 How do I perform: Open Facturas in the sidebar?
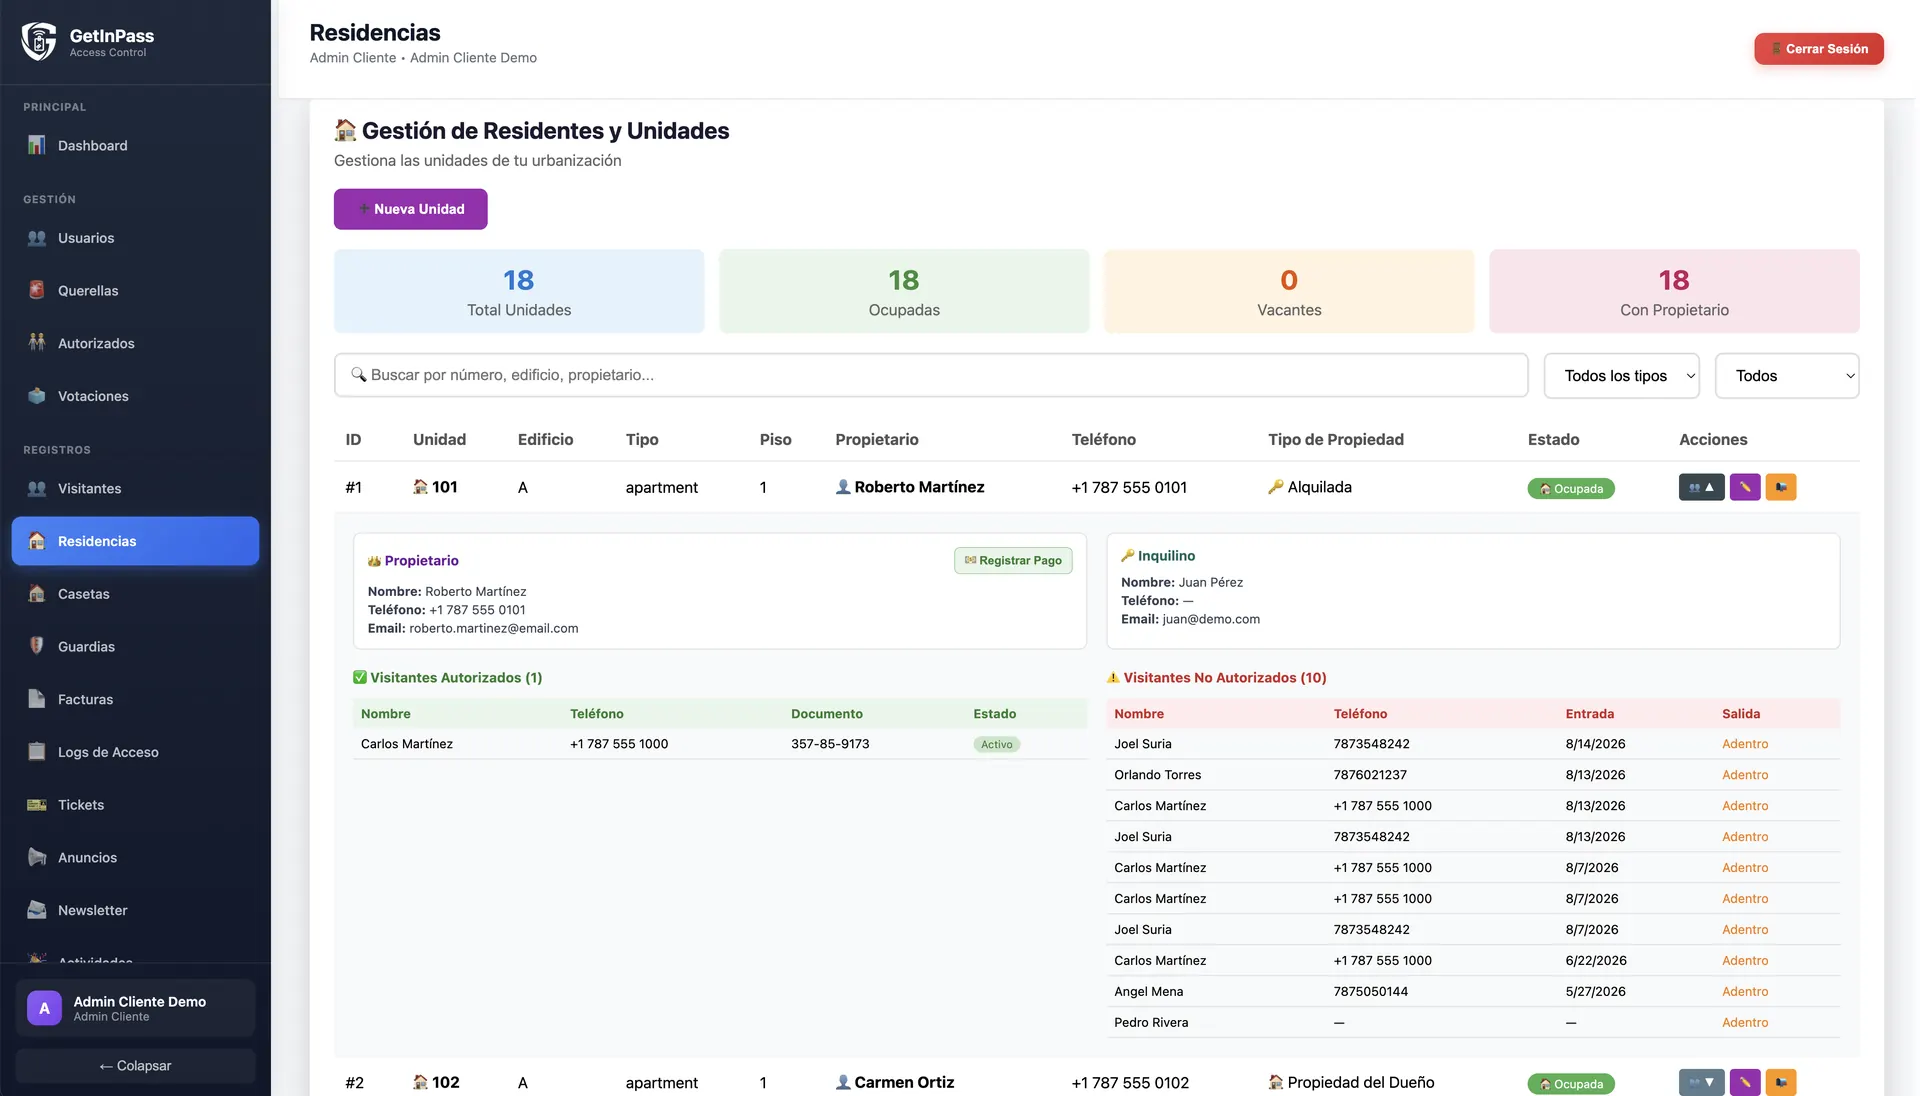135,700
